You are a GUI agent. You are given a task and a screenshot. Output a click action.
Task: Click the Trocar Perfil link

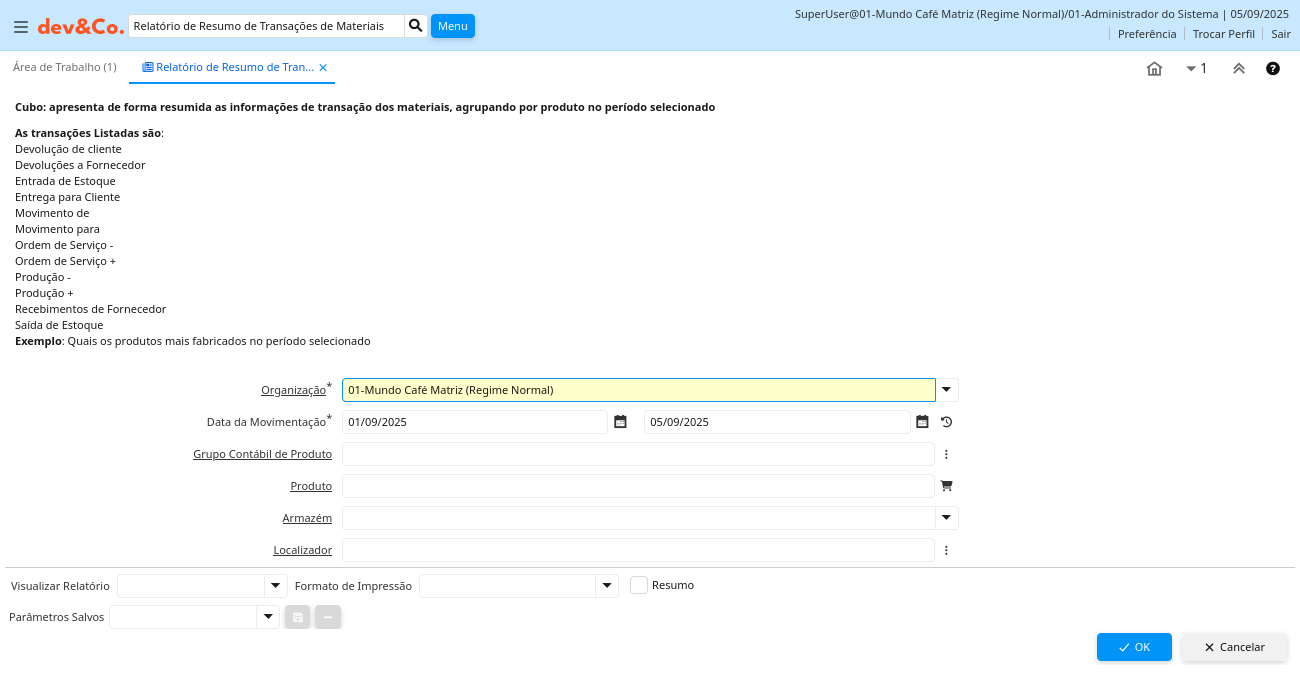[1223, 34]
